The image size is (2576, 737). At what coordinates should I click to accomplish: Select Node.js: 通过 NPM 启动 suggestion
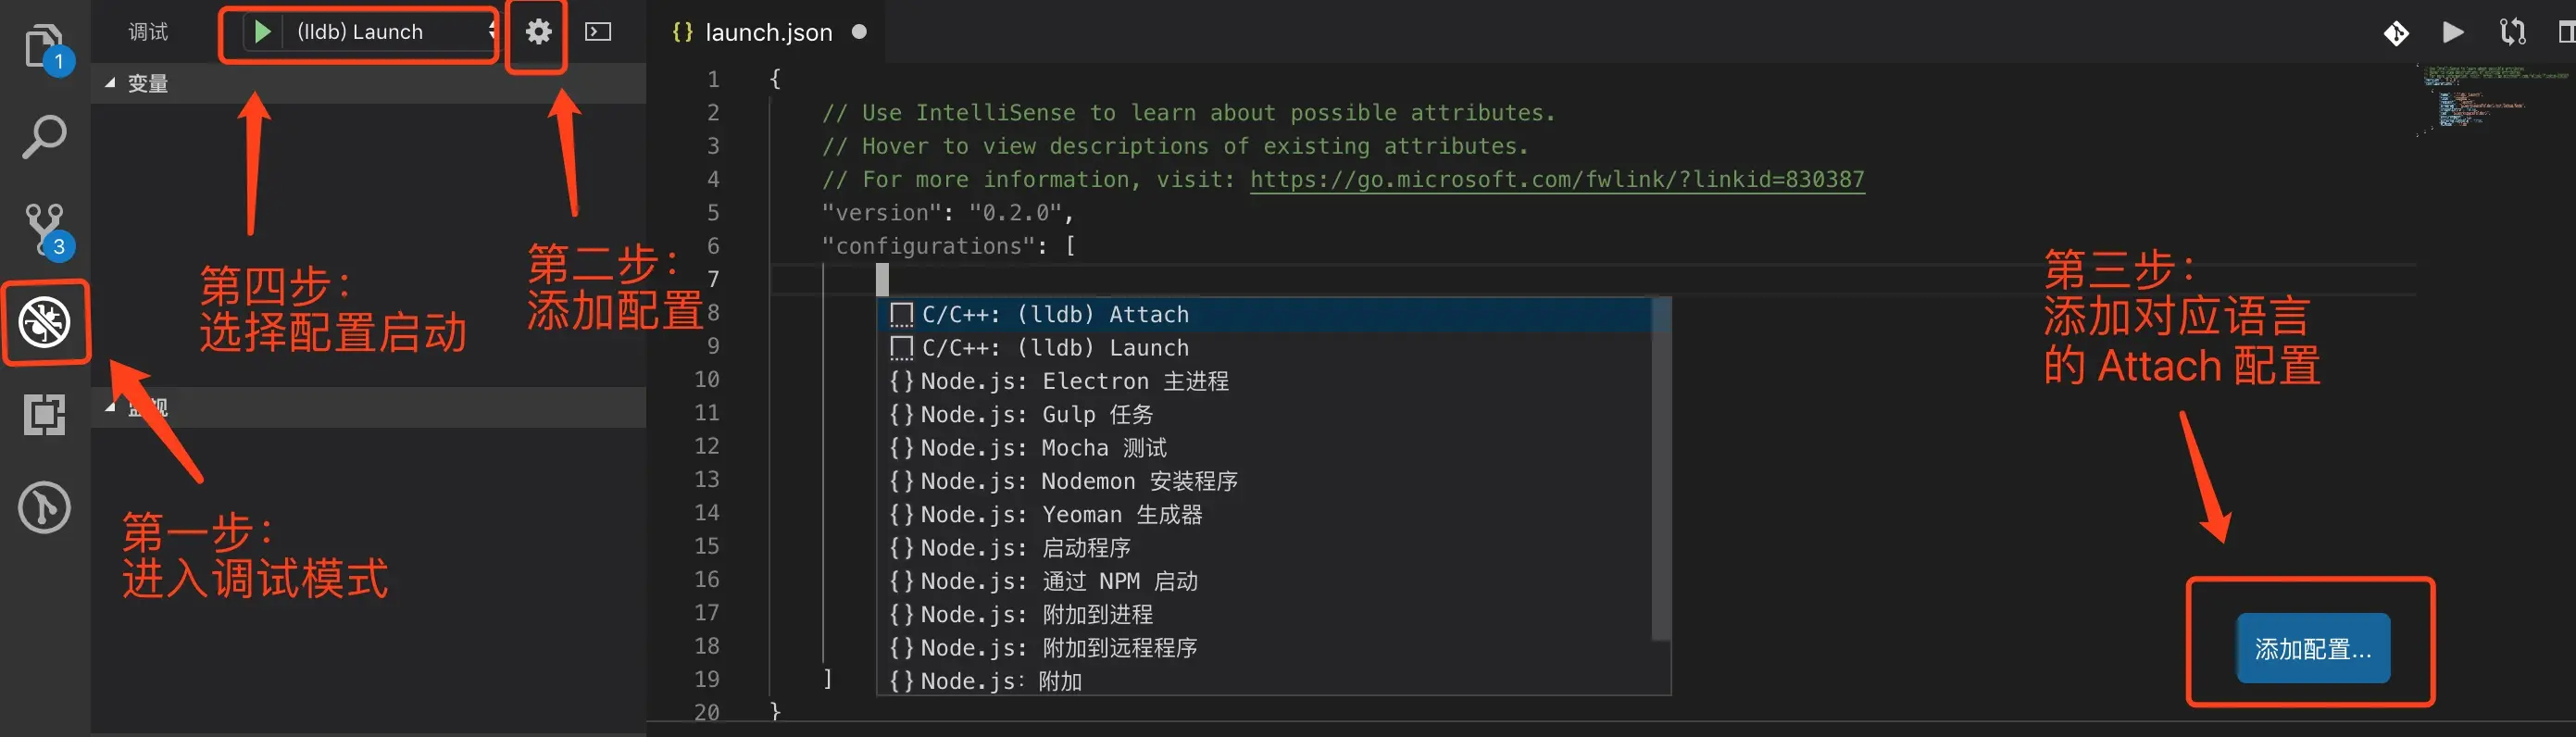pos(1265,581)
